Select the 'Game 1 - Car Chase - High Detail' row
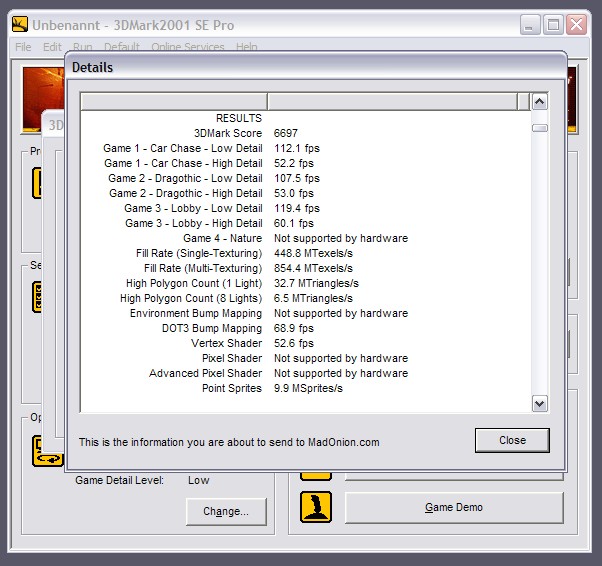The image size is (602, 566). (305, 163)
